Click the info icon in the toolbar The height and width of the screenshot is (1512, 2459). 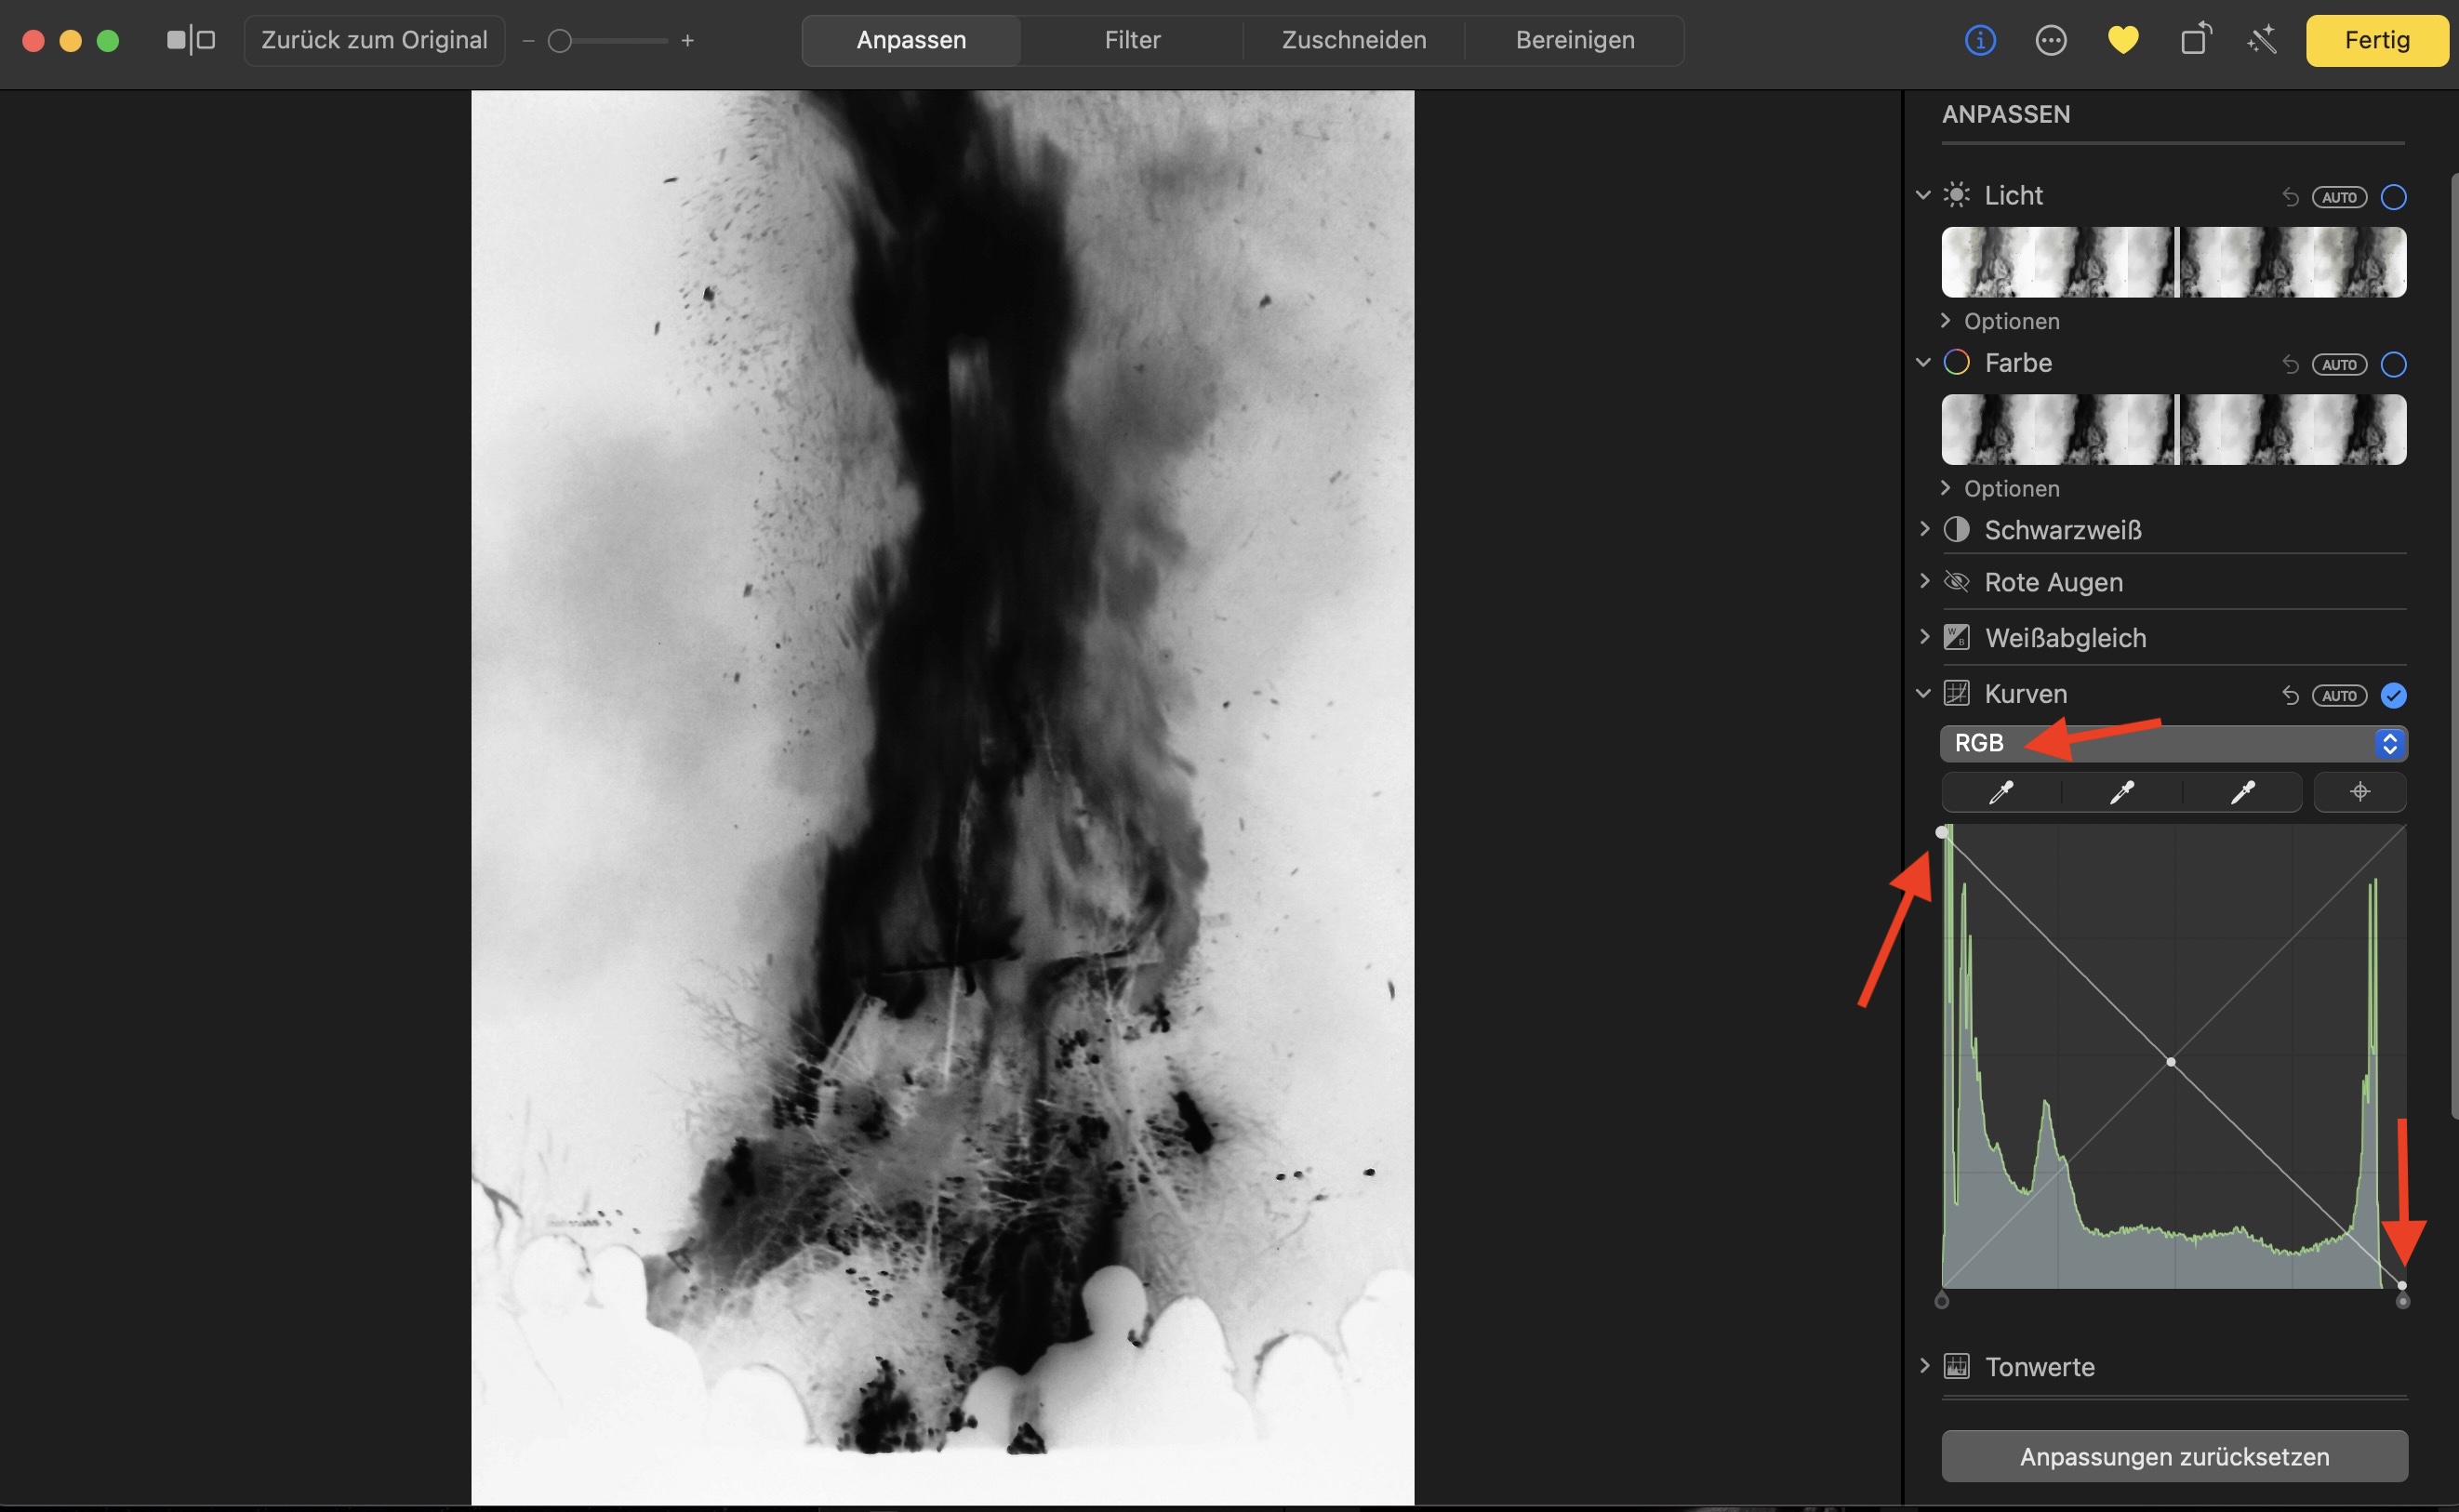point(1979,41)
